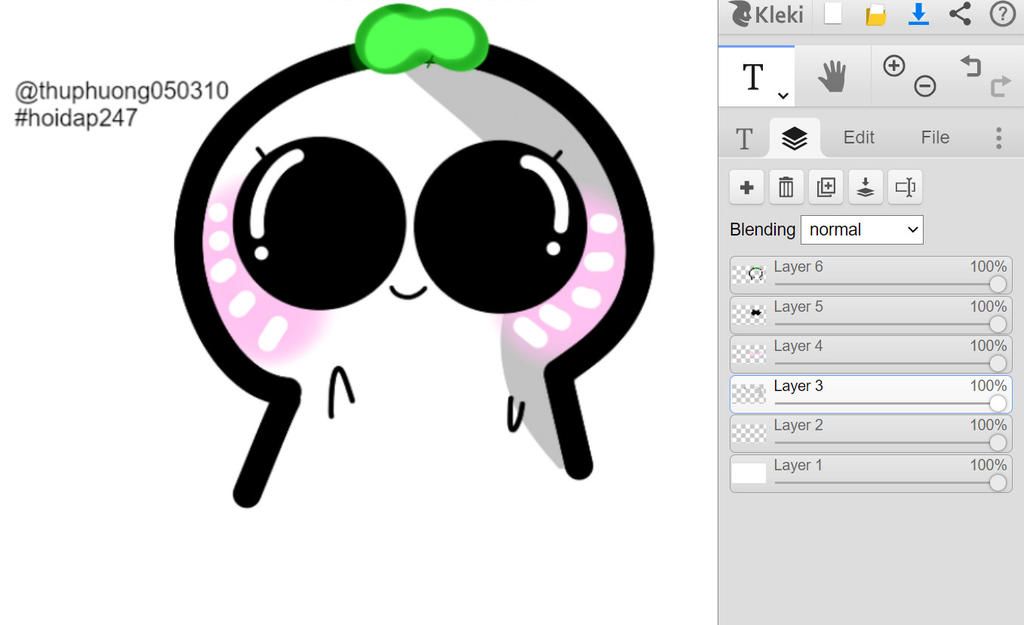
Task: Create a new blank image
Action: 833,14
